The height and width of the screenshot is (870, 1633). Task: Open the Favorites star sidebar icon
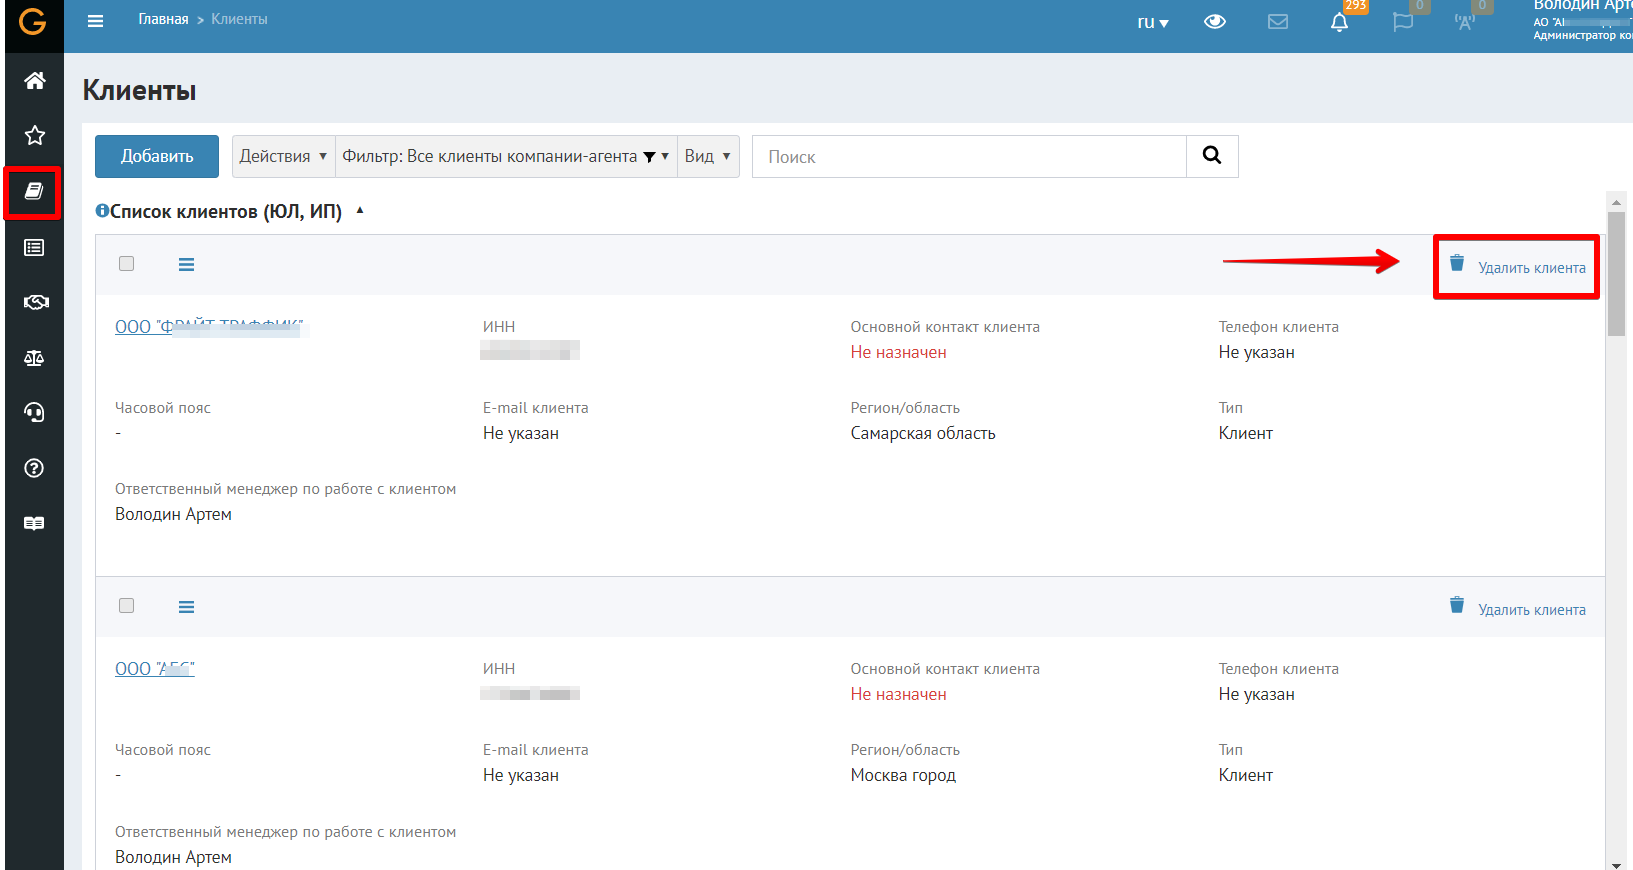tap(34, 135)
